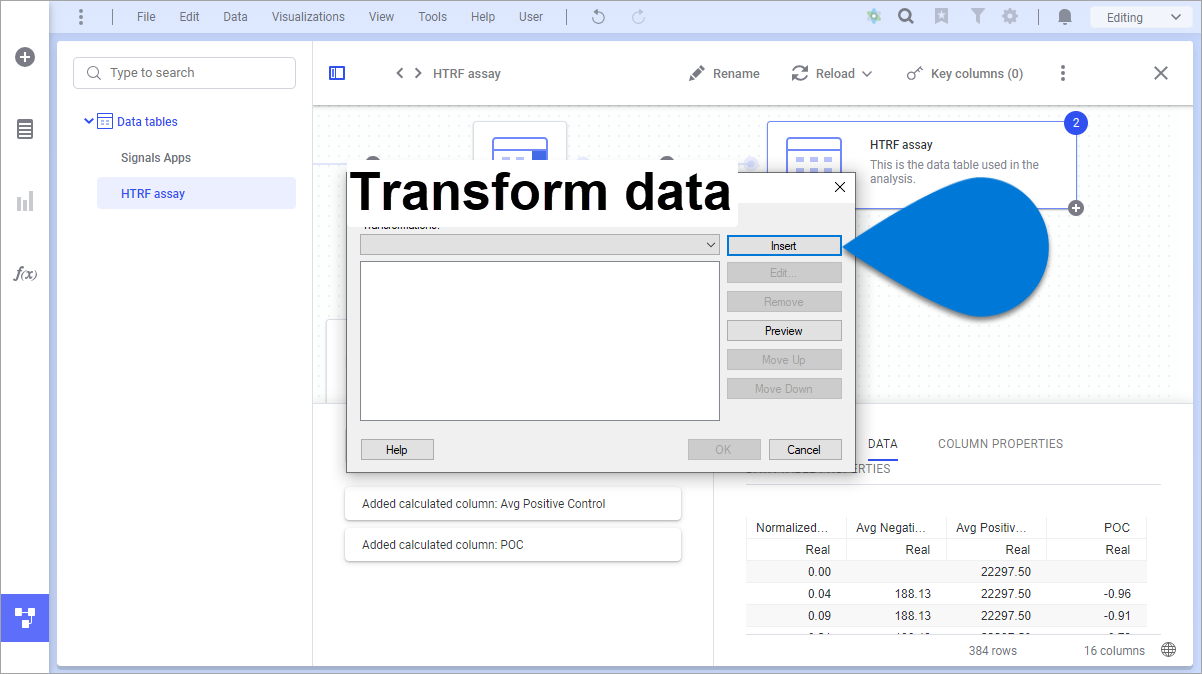Open the Transformations dropdown in dialog

point(540,245)
